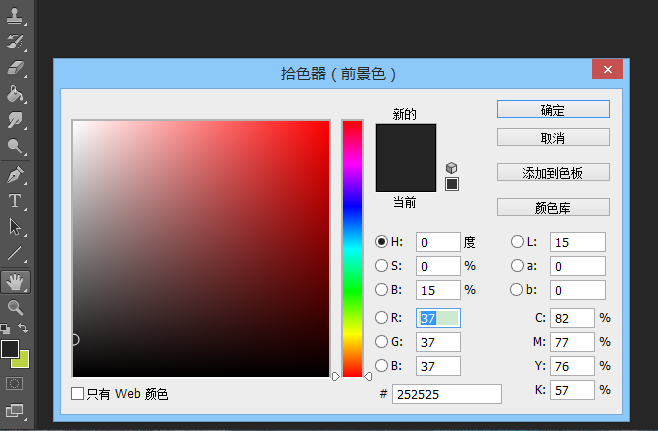
Task: Select the S saturation radio button
Action: [381, 266]
